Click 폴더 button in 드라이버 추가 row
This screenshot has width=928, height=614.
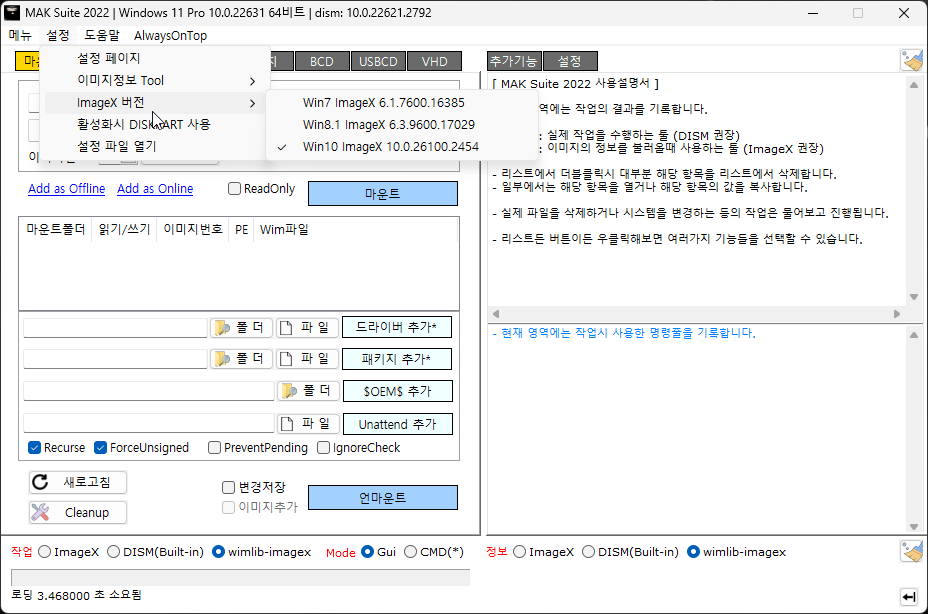pos(241,327)
